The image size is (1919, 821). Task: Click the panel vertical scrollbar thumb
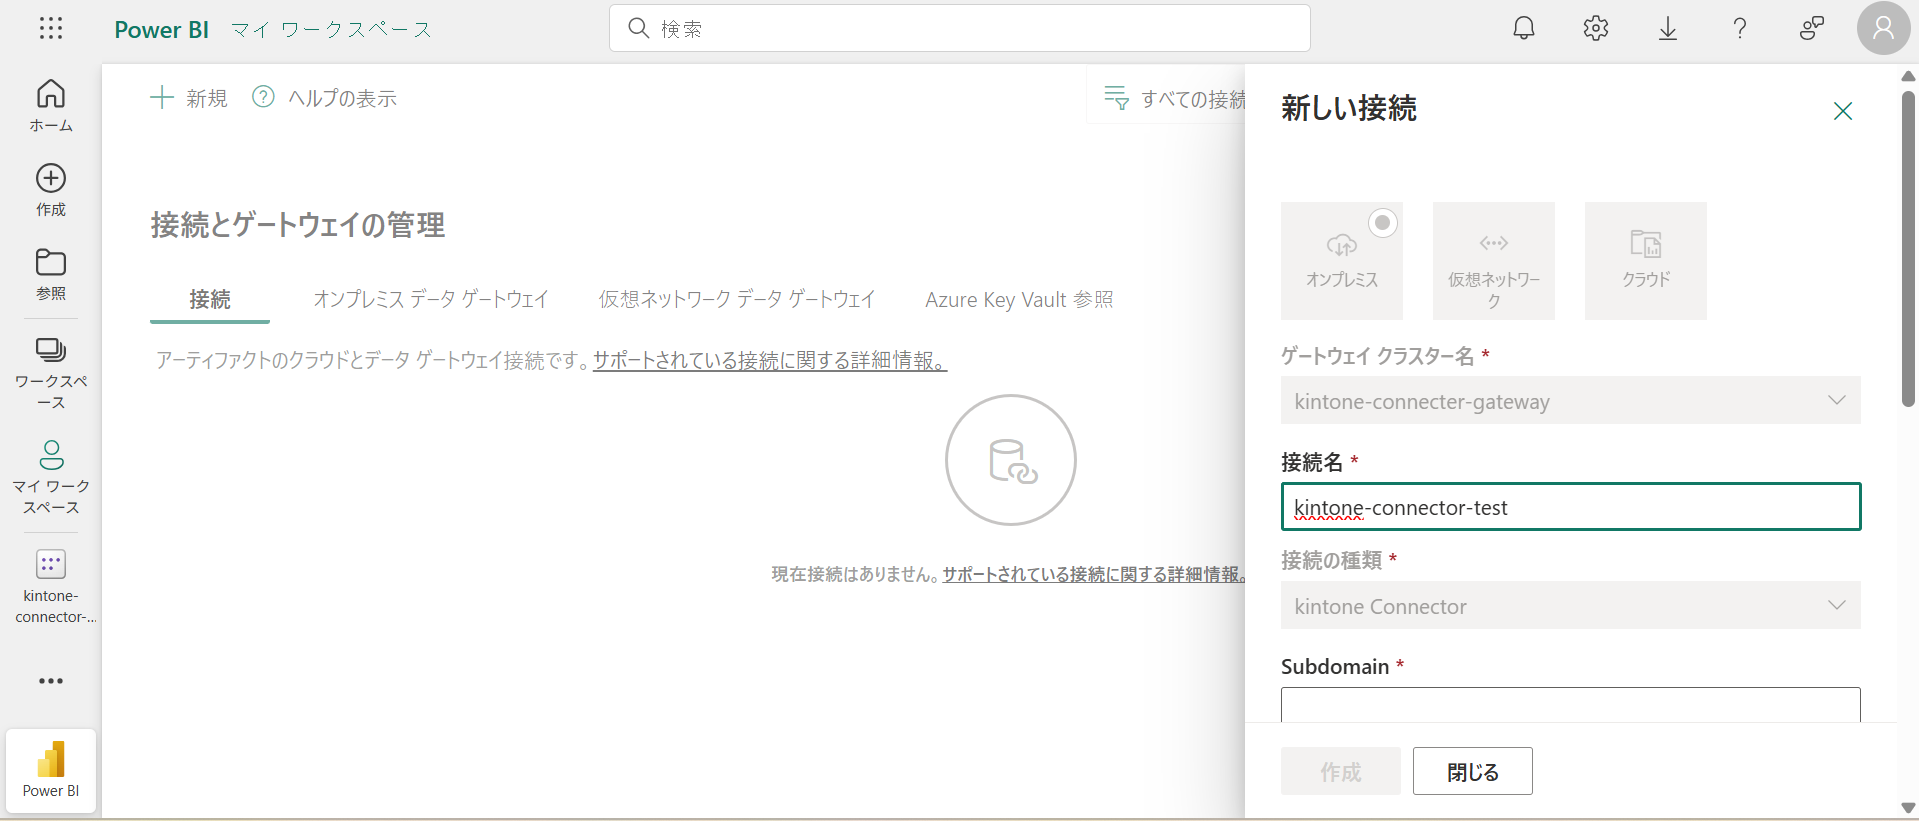pyautogui.click(x=1908, y=249)
